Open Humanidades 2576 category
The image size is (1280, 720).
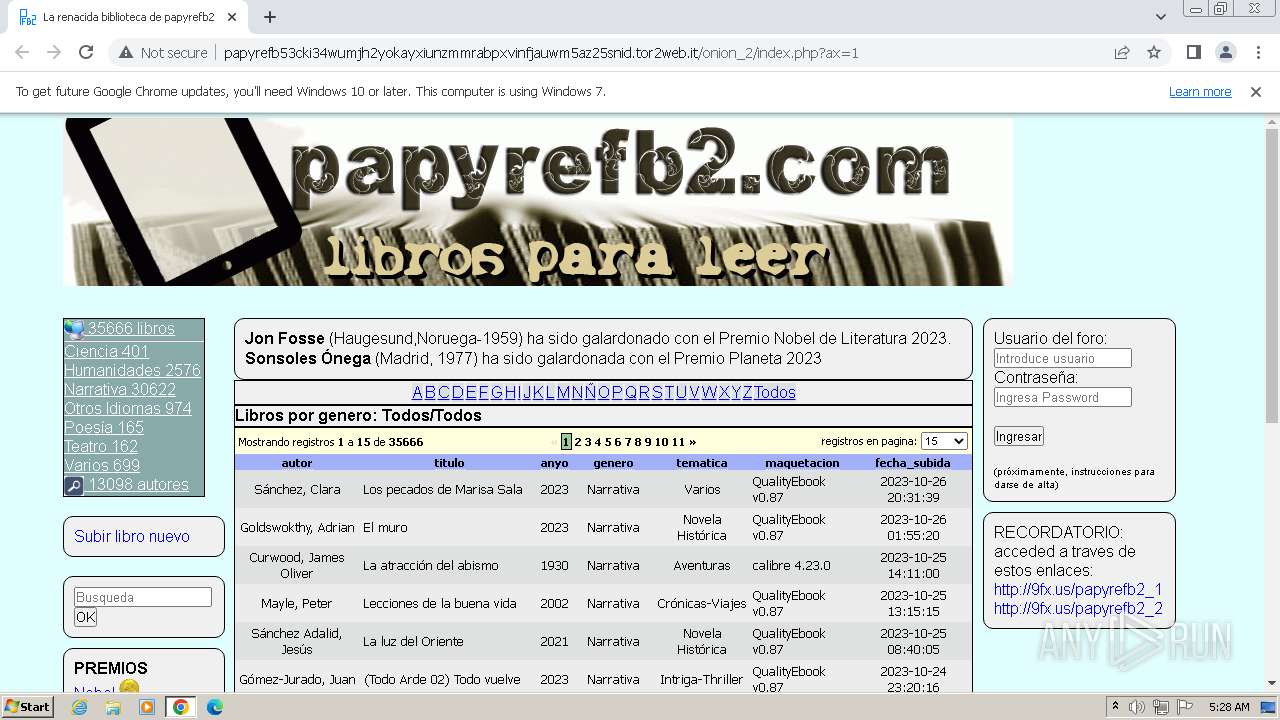pos(132,371)
